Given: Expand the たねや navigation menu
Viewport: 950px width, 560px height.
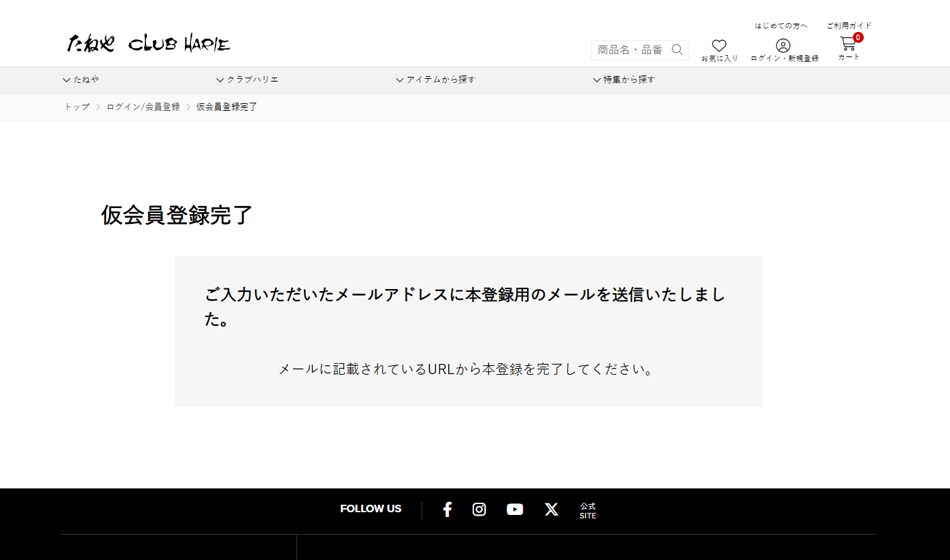Looking at the screenshot, I should (81, 79).
